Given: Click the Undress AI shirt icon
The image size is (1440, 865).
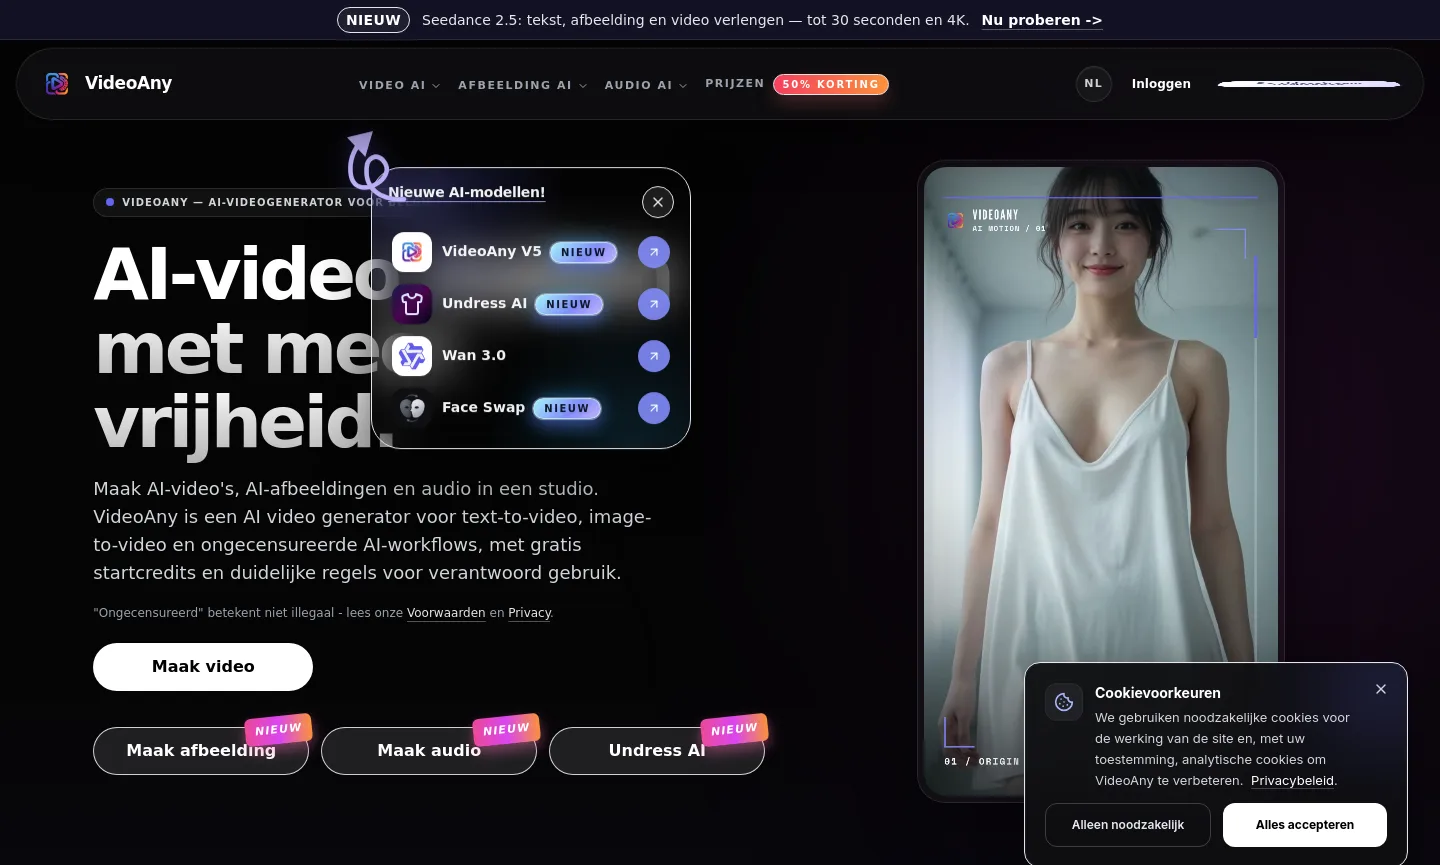Looking at the screenshot, I should coord(412,304).
